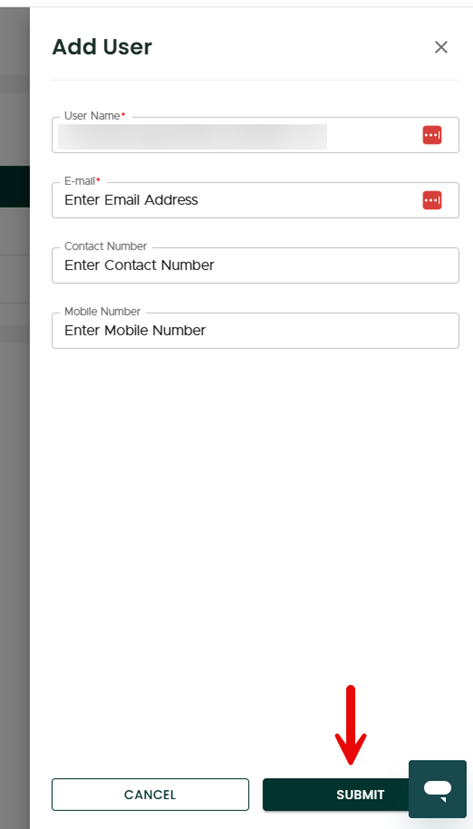Click the E-mail field label

click(82, 181)
